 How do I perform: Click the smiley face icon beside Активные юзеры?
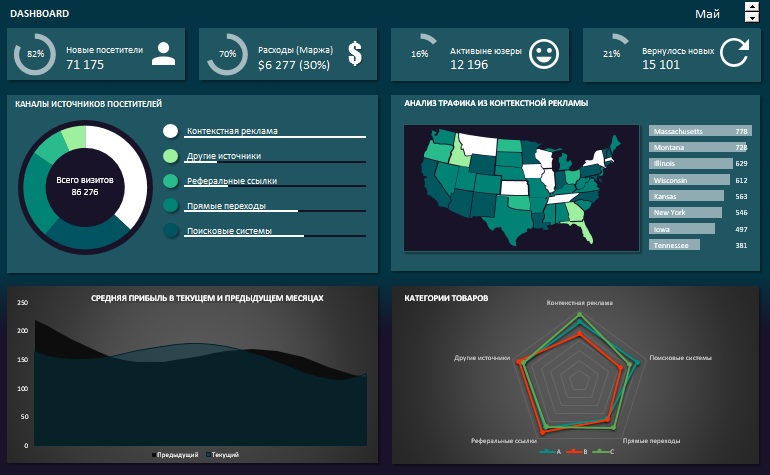(x=543, y=54)
